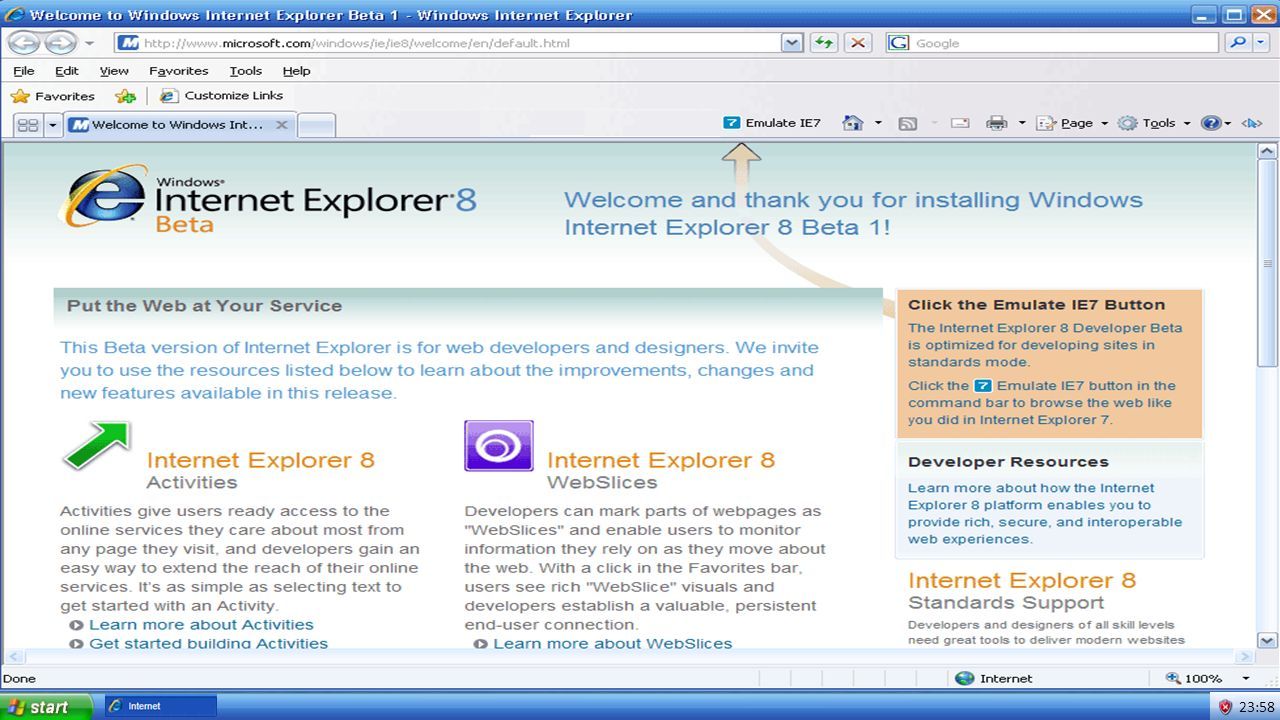Expand the address bar history dropdown

[x=792, y=43]
